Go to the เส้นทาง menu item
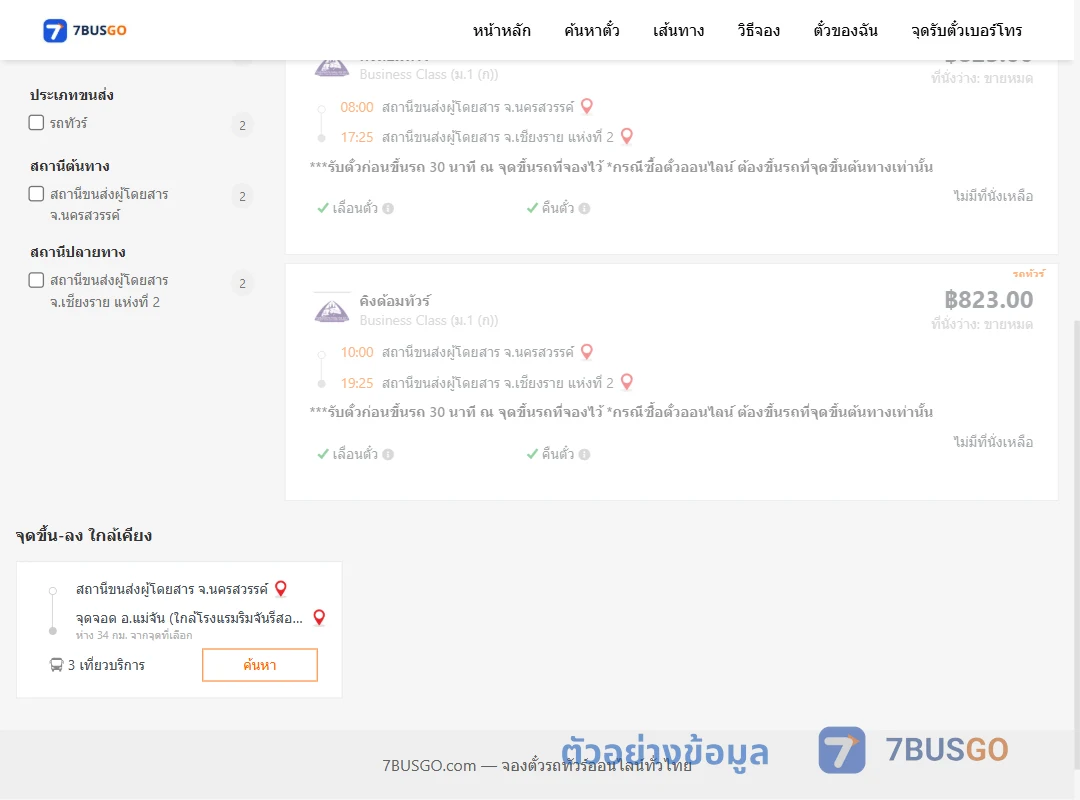Image resolution: width=1080 pixels, height=800 pixels. [678, 30]
